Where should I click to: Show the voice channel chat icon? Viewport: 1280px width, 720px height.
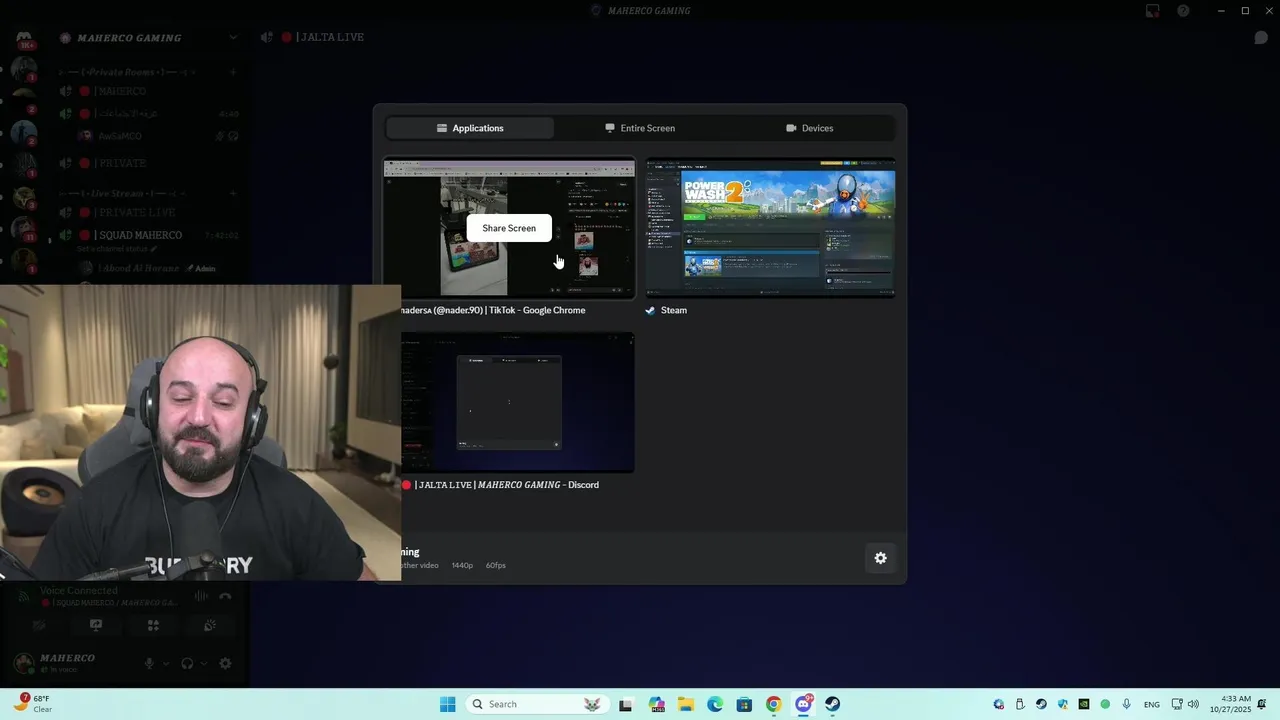(1261, 37)
